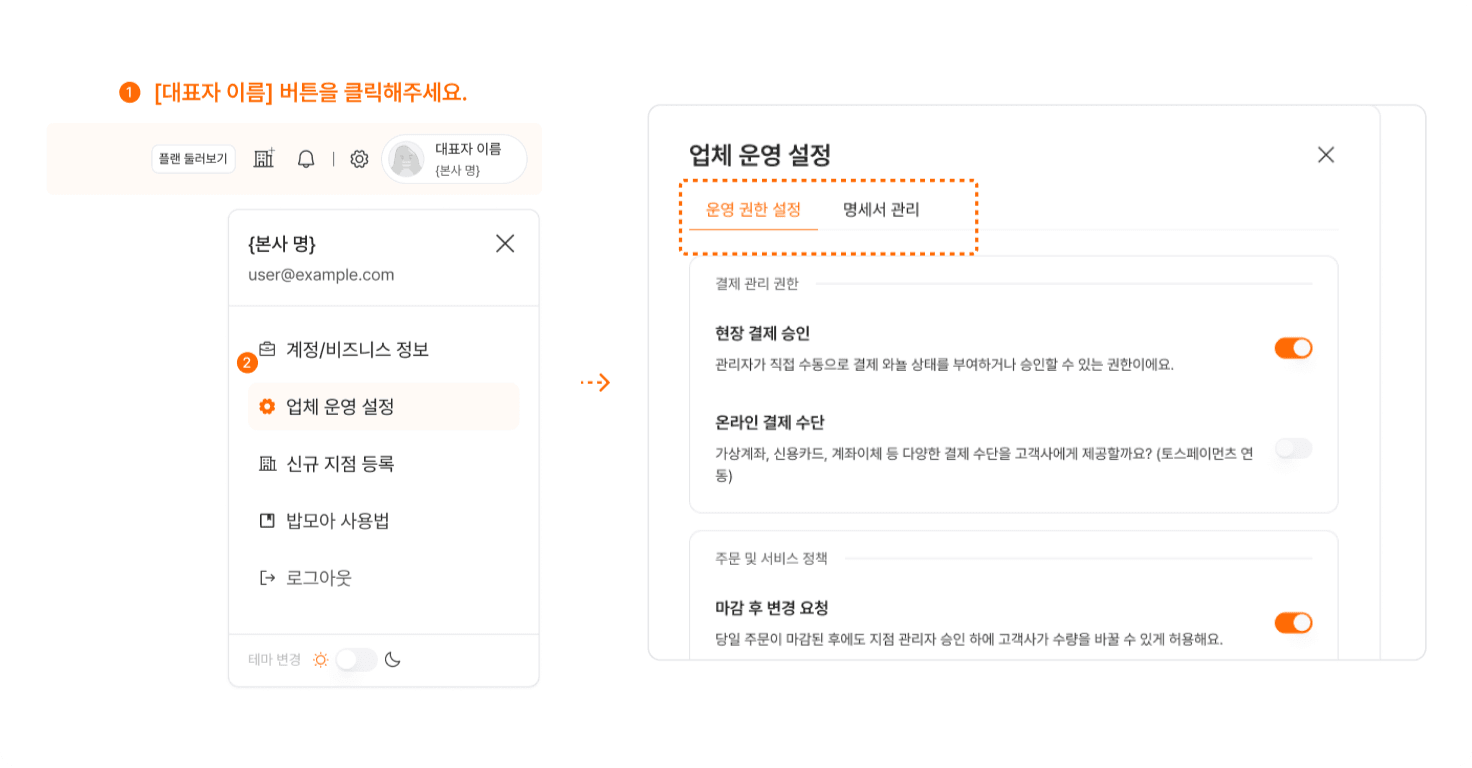
Task: Click the book icon beside 밥모아 사용법
Action: point(267,521)
